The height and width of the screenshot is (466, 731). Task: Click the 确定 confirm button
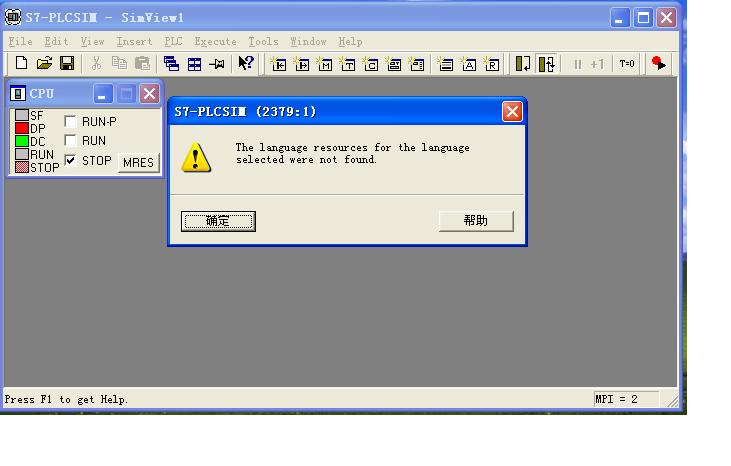218,221
